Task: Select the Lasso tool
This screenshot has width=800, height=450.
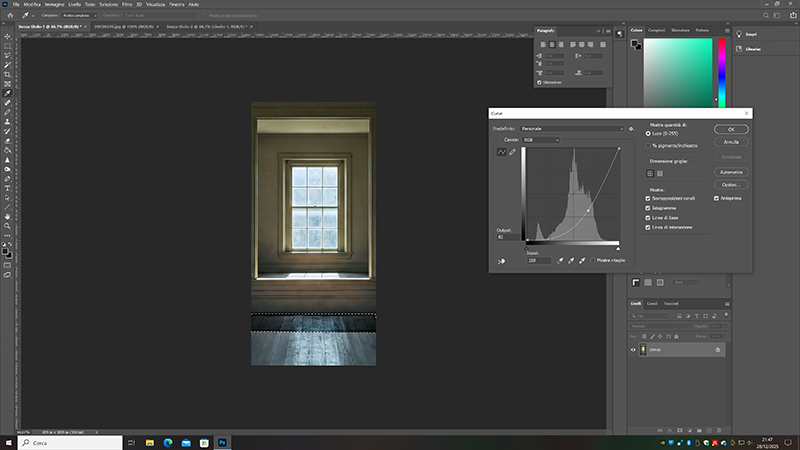Action: pos(7,56)
